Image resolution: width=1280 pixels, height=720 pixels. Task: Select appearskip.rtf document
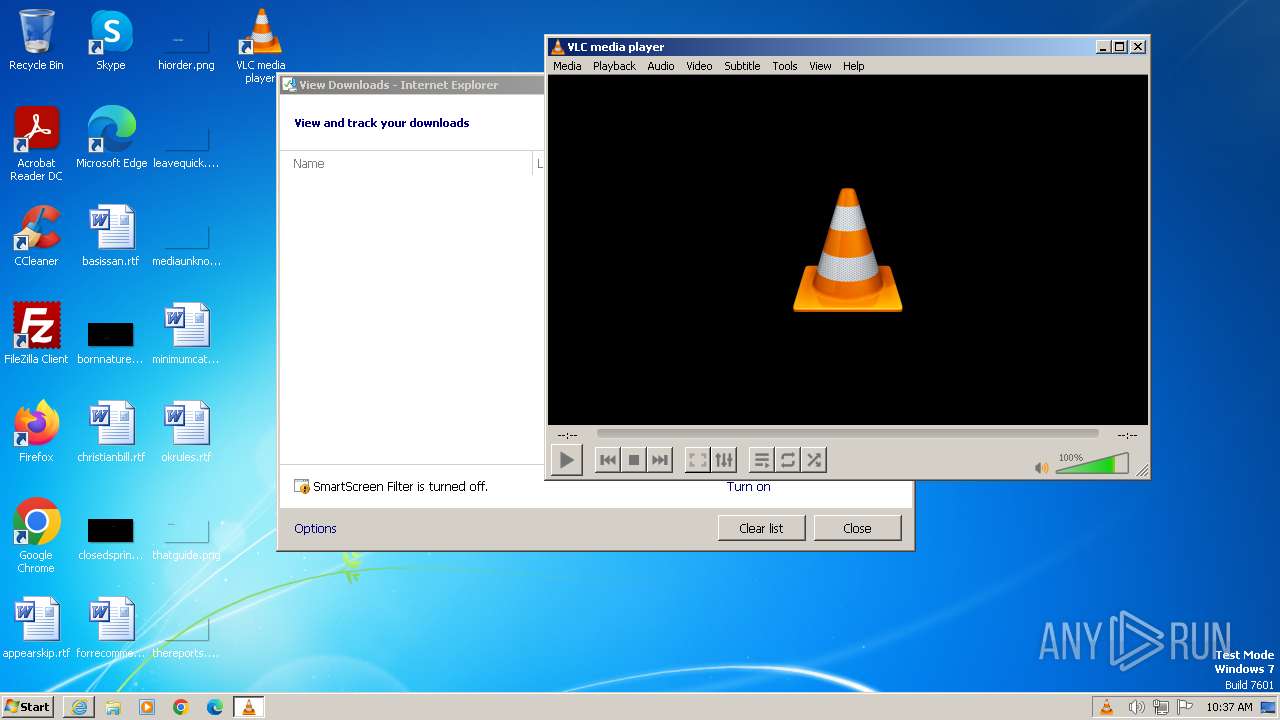coord(36,629)
